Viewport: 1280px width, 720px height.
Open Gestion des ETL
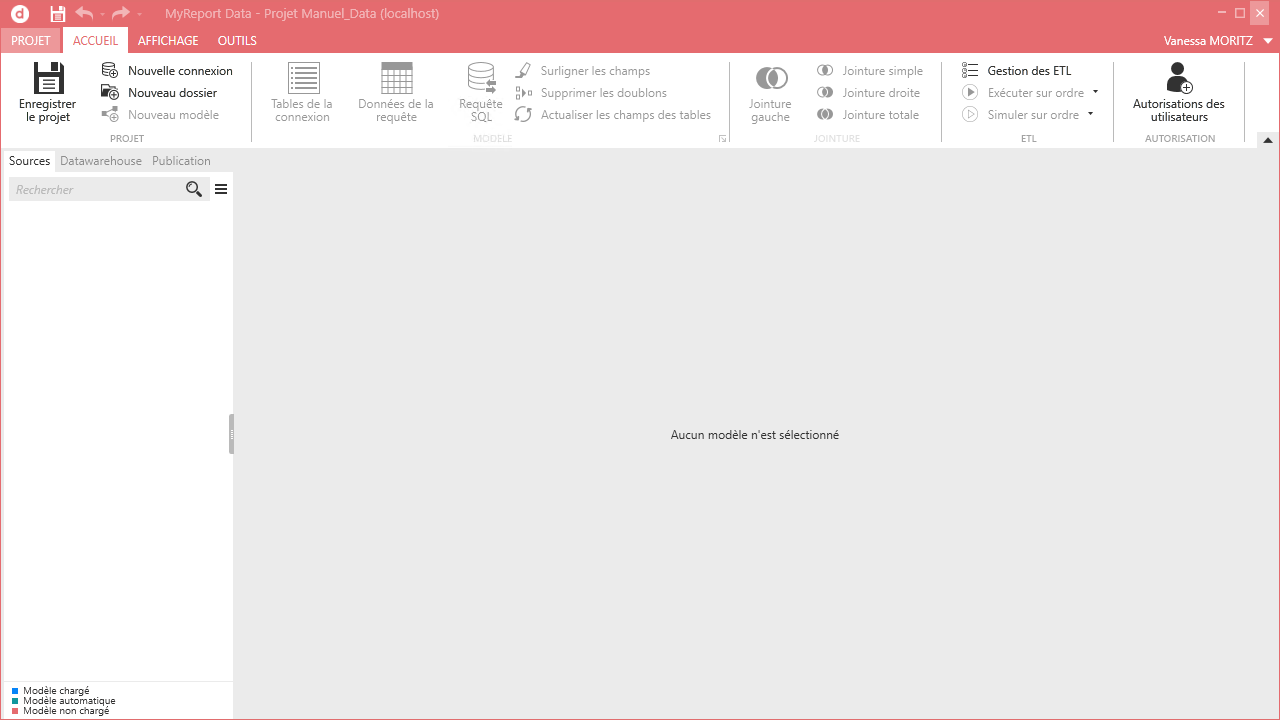point(1017,71)
